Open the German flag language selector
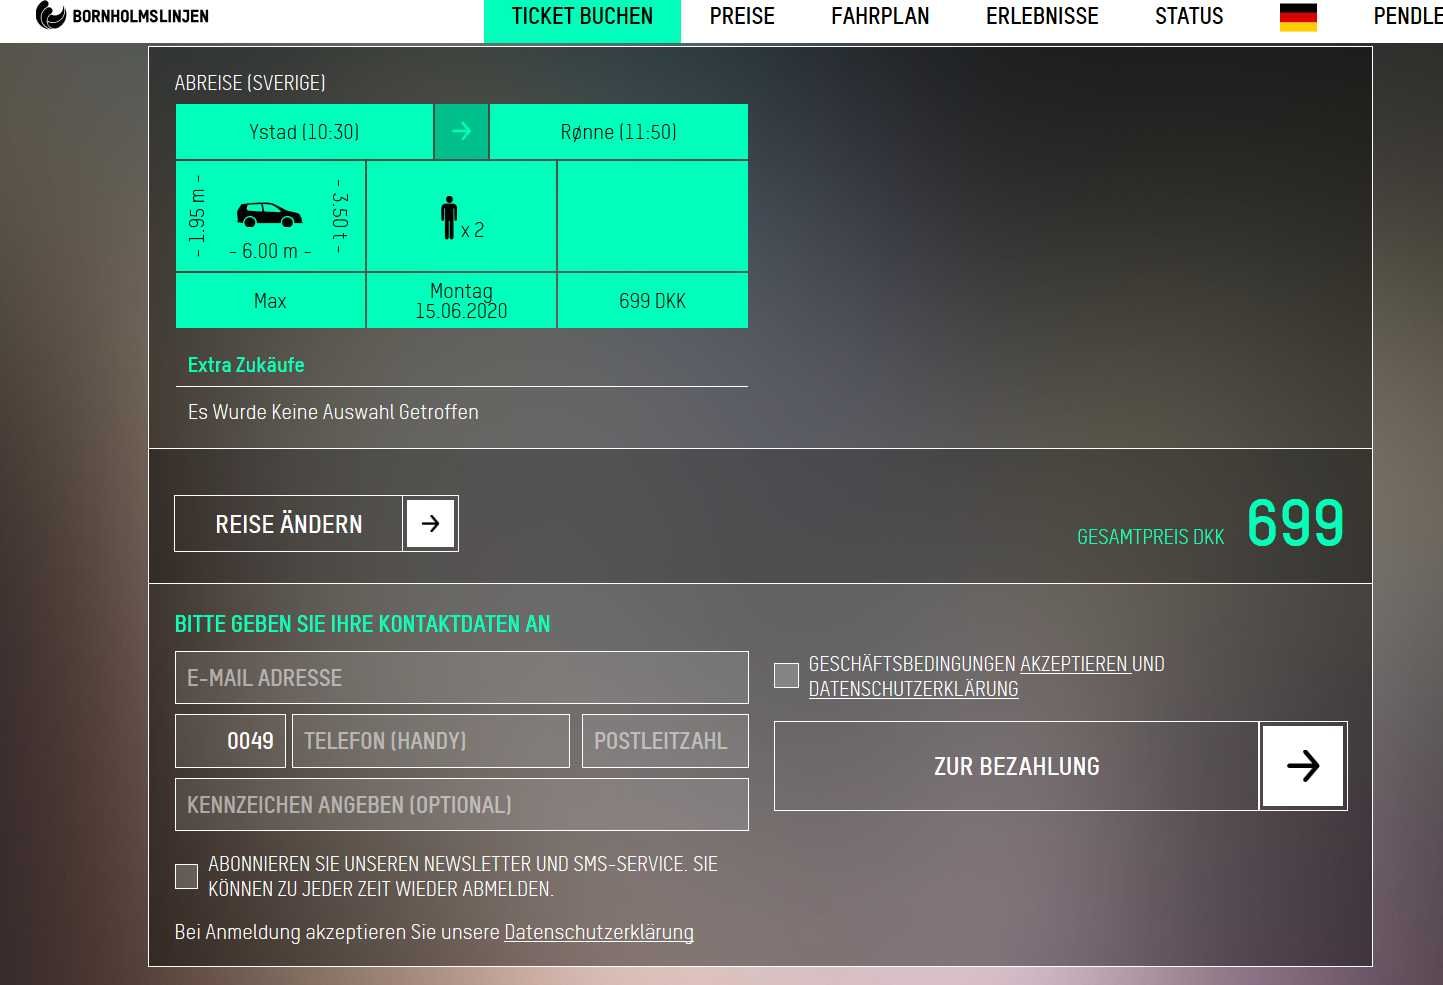This screenshot has width=1443, height=985. 1298,17
